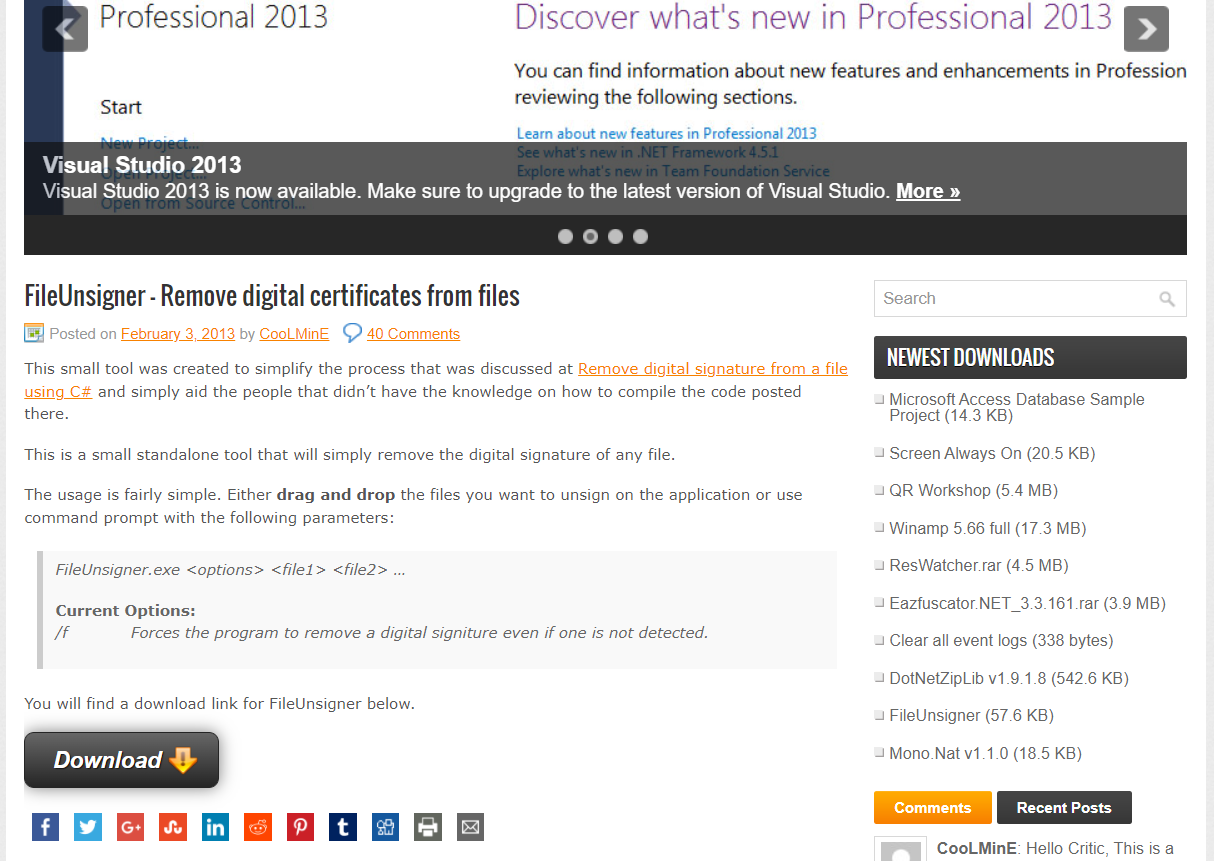Go to previous slide with left arrow
1214x861 pixels.
(x=65, y=29)
